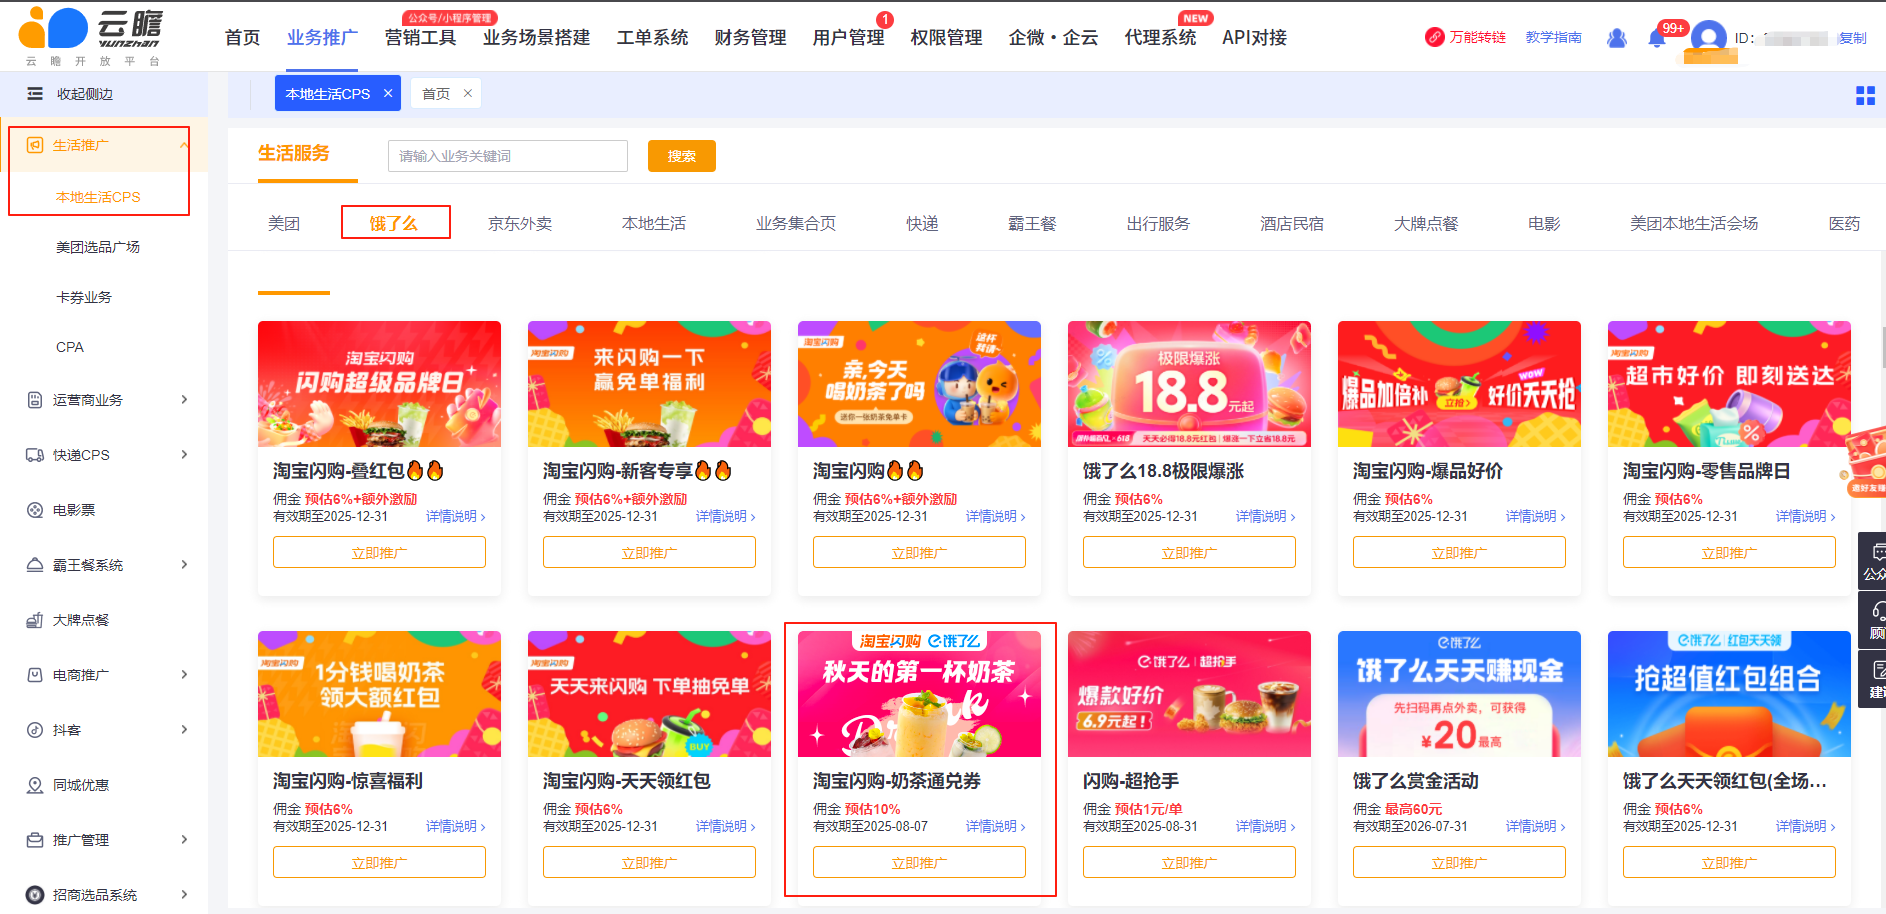Click the 霸王餐系统 sidebar icon
1886x914 pixels.
tap(35, 565)
